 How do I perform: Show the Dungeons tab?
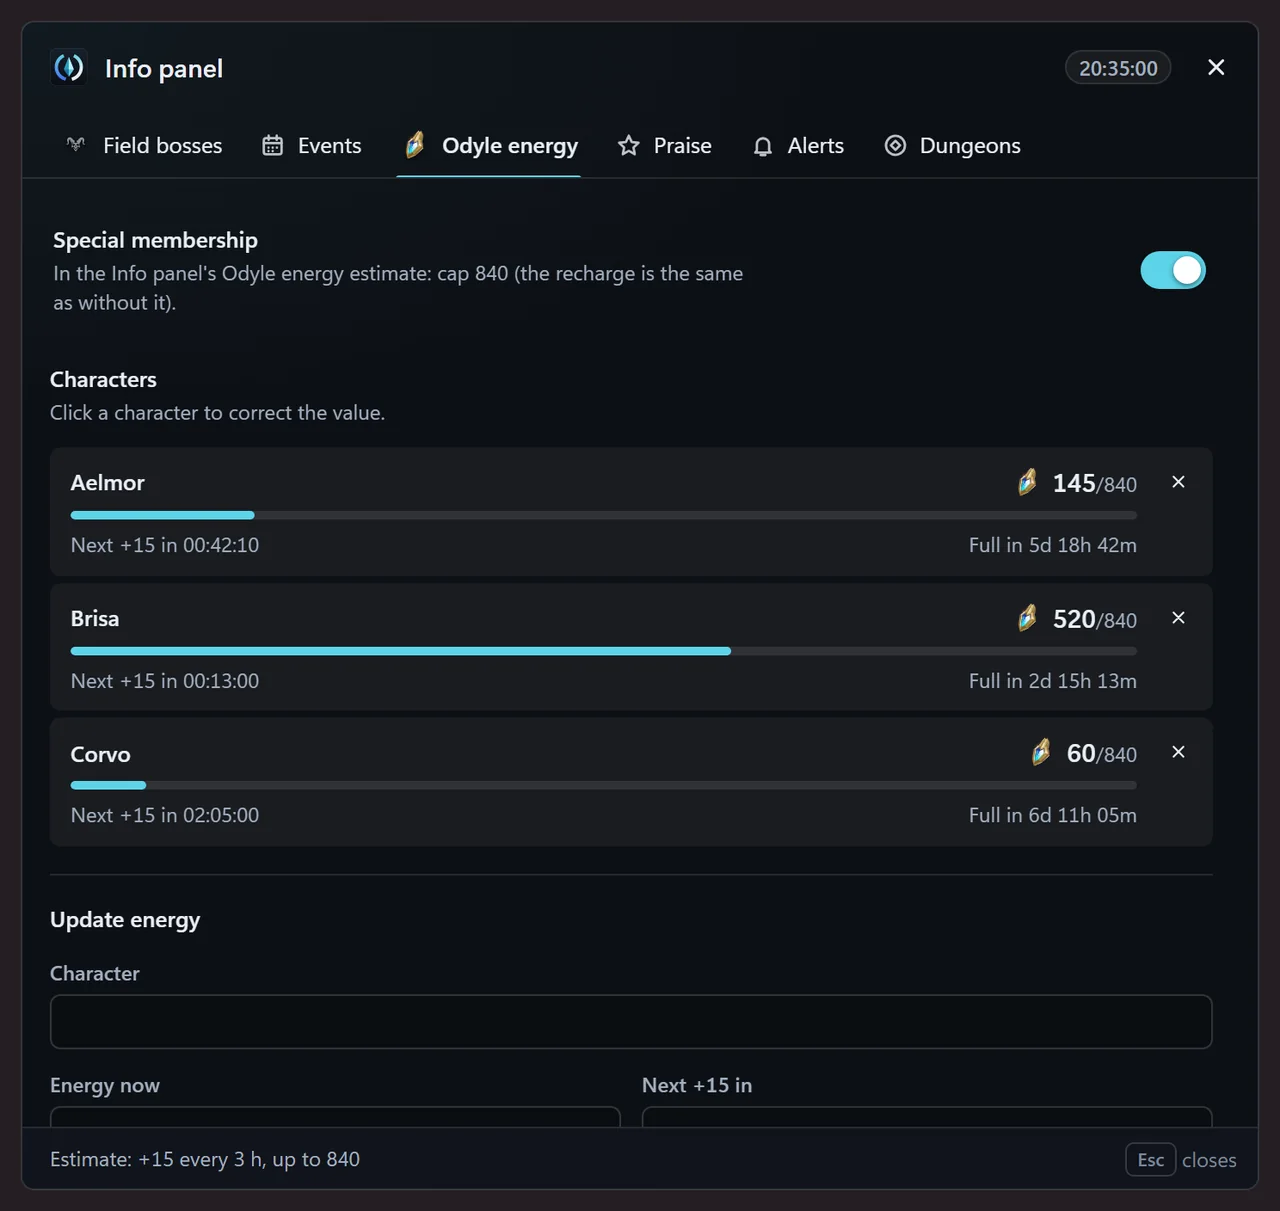click(x=952, y=146)
